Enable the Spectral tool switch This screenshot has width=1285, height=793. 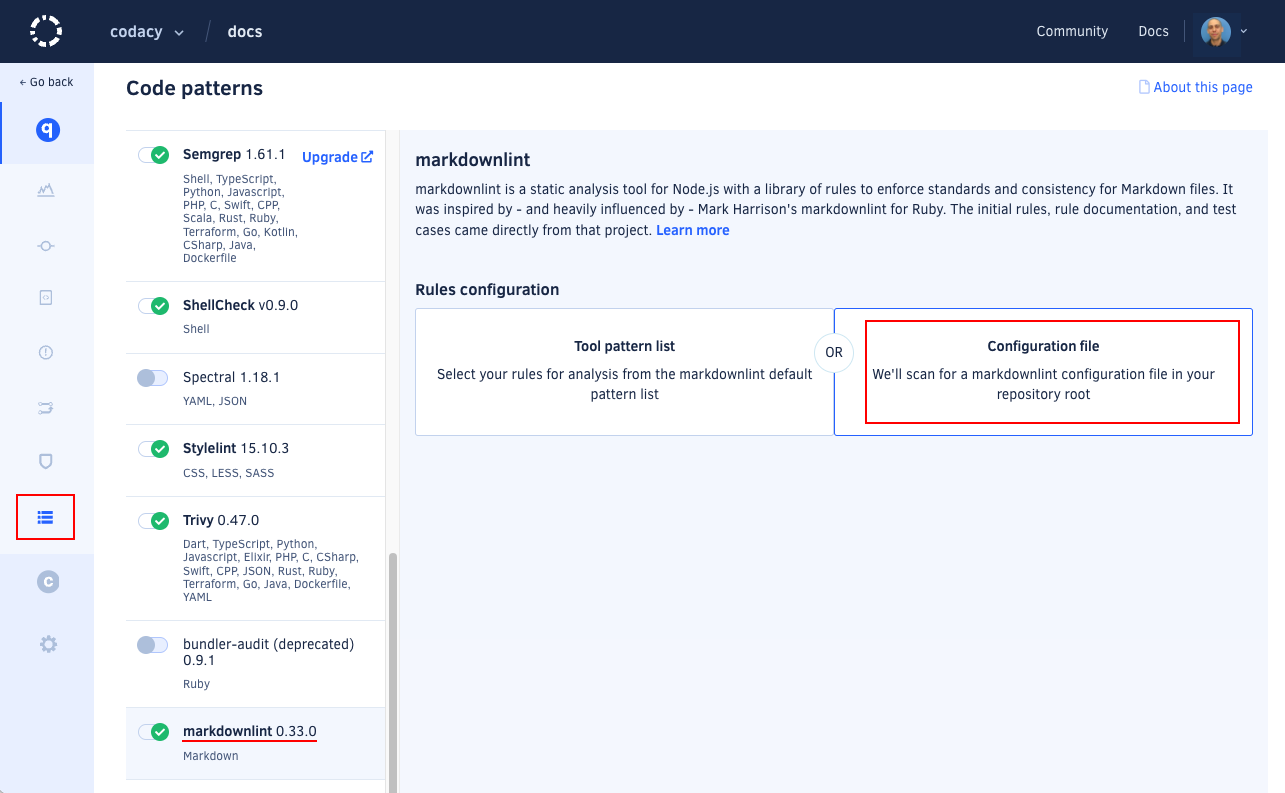(x=153, y=378)
